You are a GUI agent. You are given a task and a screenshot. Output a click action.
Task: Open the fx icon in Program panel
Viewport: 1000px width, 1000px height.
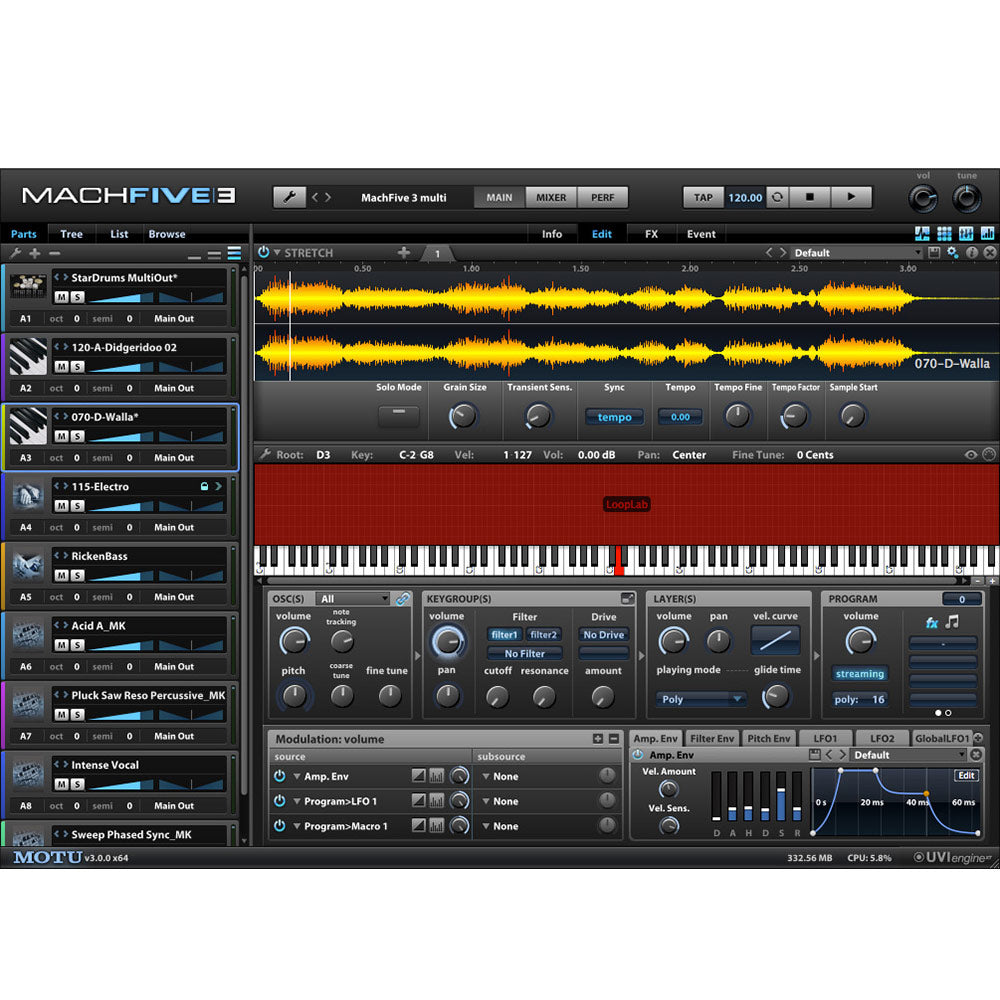(932, 623)
